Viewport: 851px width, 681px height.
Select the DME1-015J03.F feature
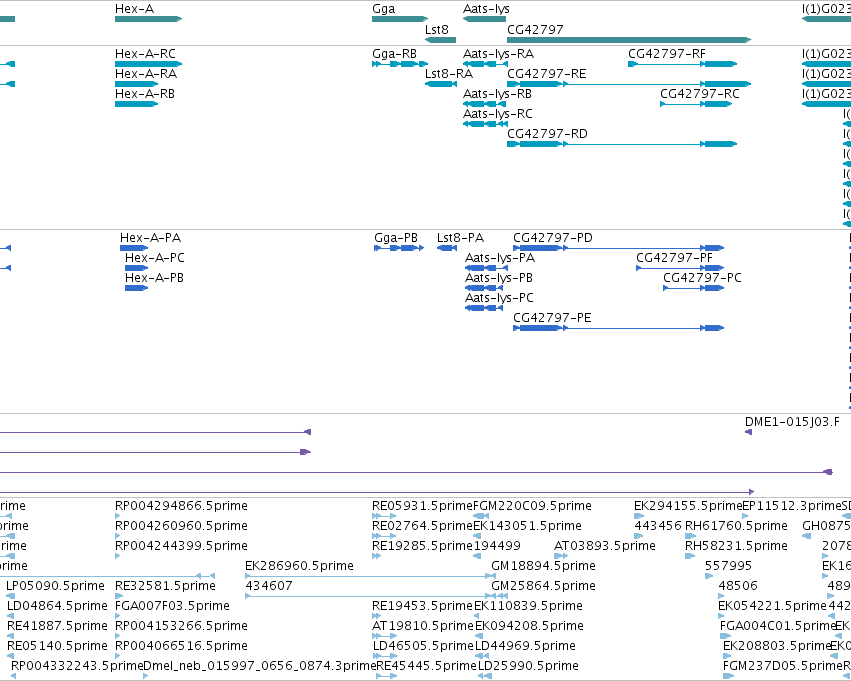click(748, 432)
